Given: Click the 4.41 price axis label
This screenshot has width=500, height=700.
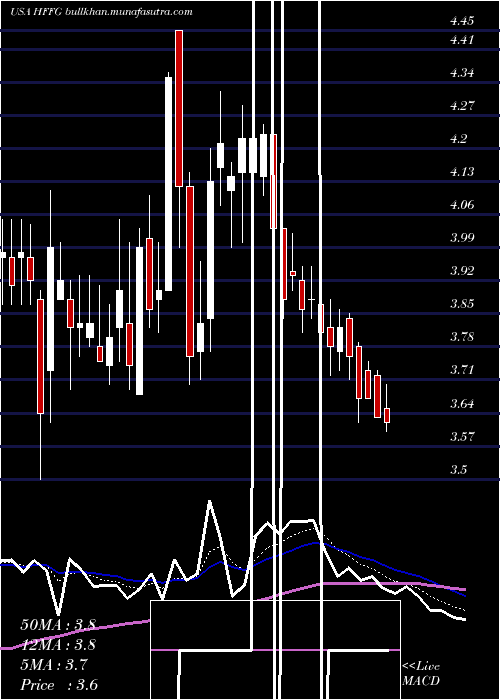Looking at the screenshot, I should [x=462, y=40].
